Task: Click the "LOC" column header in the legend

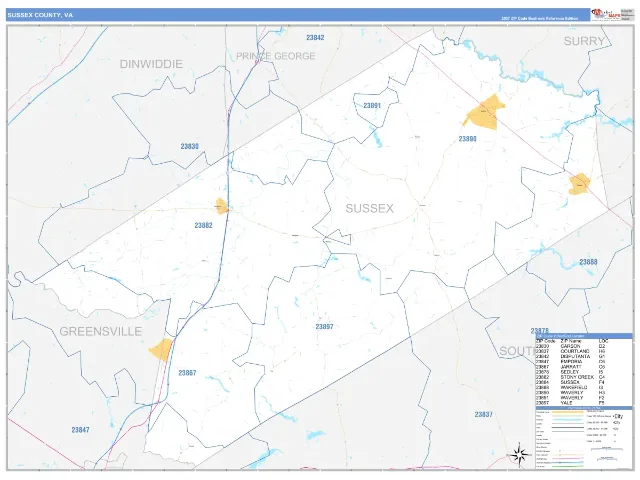Action: (603, 341)
